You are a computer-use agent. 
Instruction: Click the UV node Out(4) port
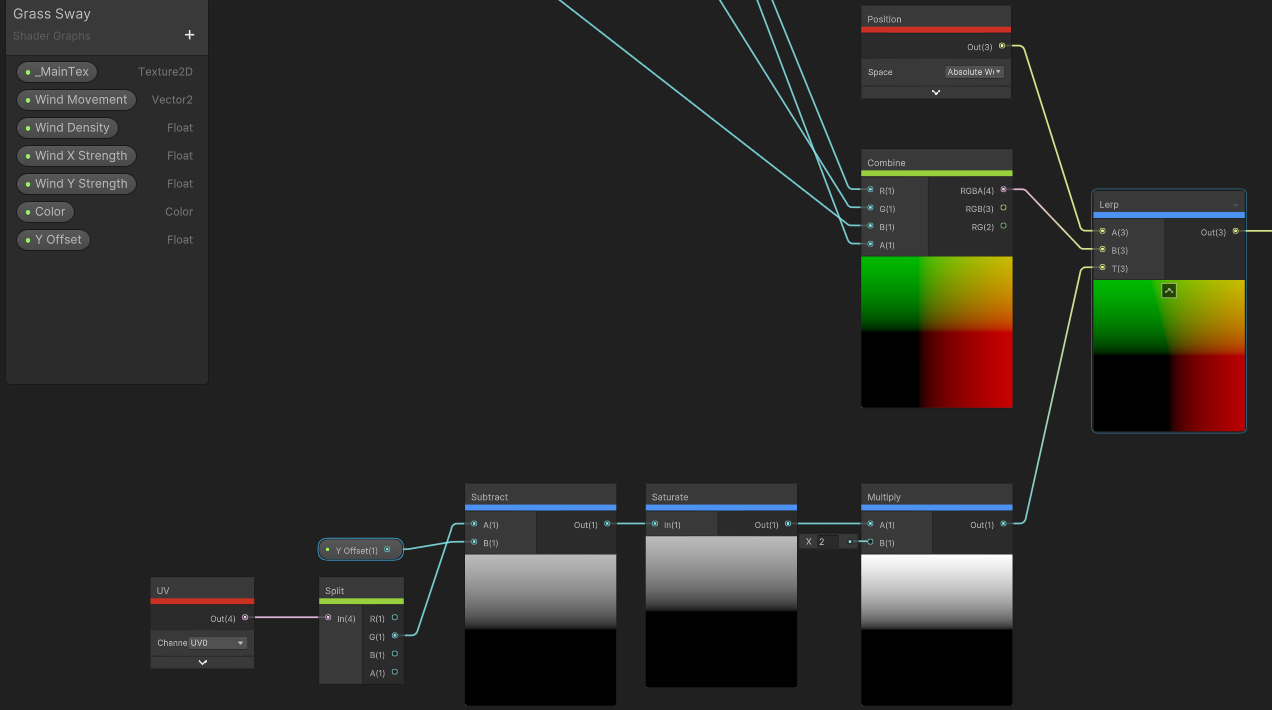pyautogui.click(x=245, y=617)
